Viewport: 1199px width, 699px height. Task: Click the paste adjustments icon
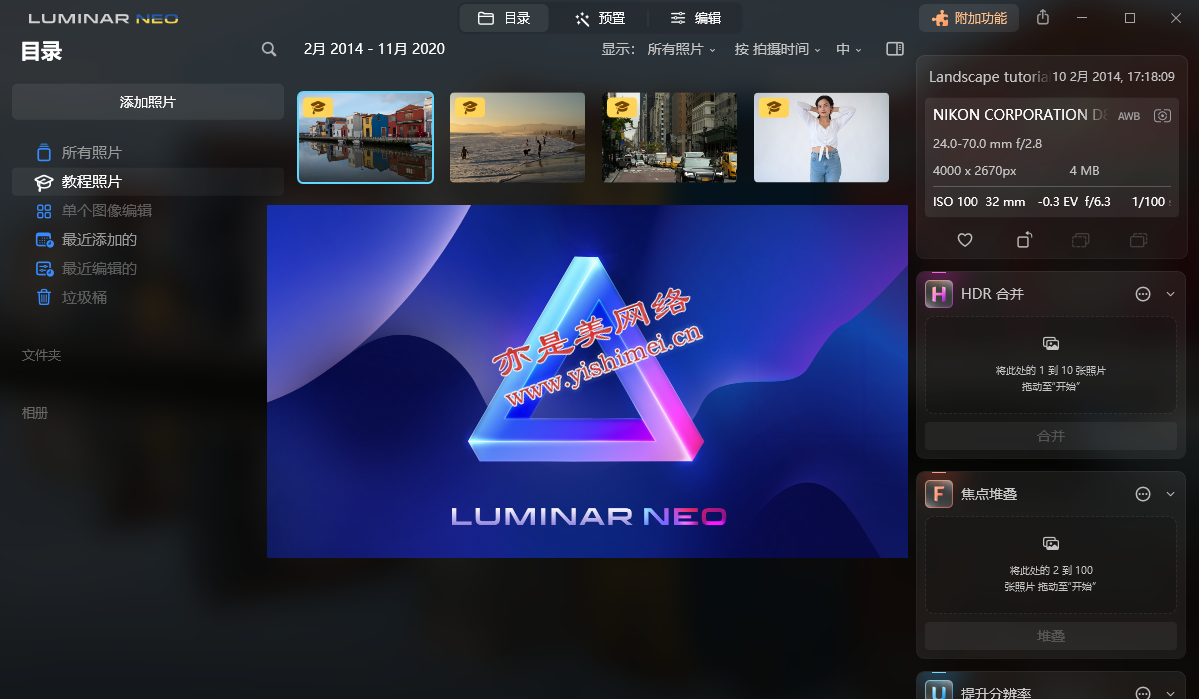tap(1139, 240)
